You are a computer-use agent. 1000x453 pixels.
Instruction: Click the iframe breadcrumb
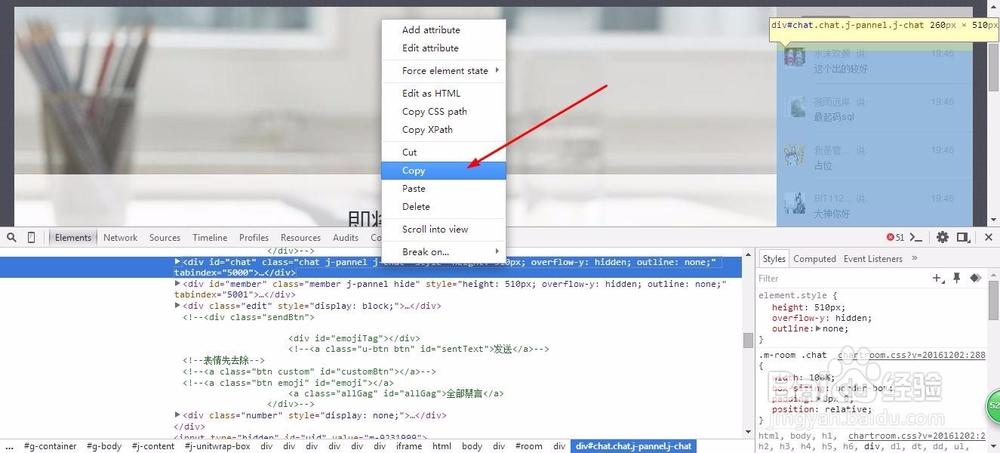pyautogui.click(x=409, y=446)
